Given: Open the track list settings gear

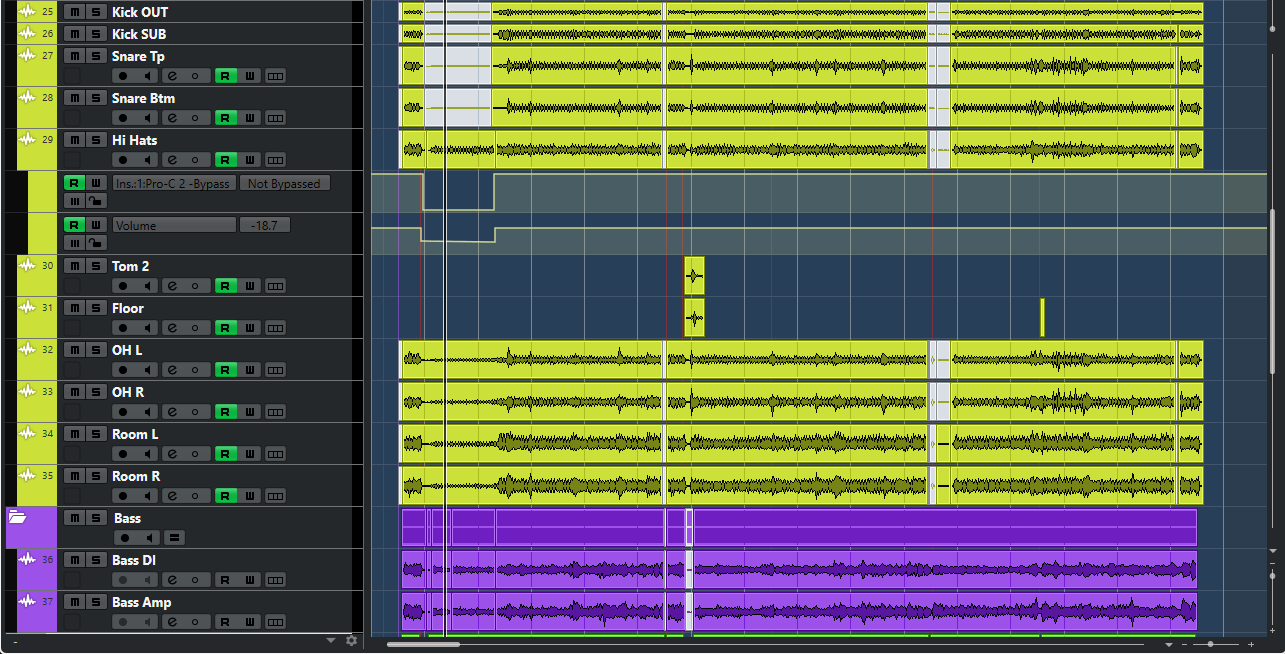Looking at the screenshot, I should pos(351,640).
